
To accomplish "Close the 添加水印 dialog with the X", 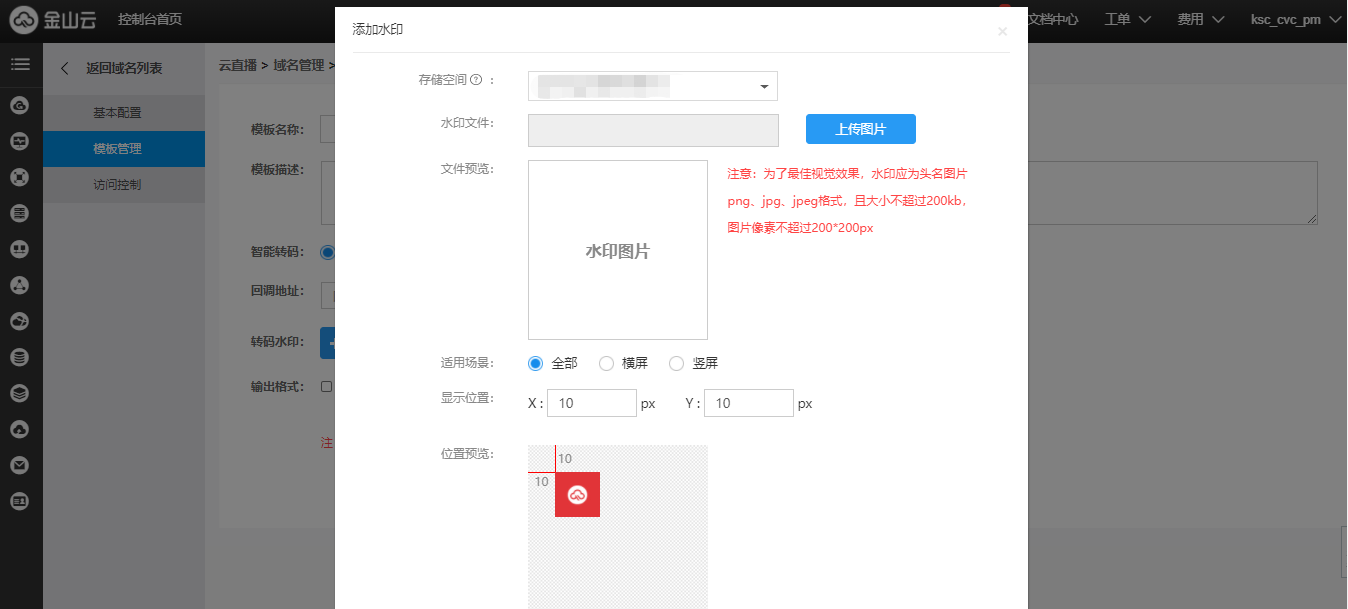I will (1002, 32).
